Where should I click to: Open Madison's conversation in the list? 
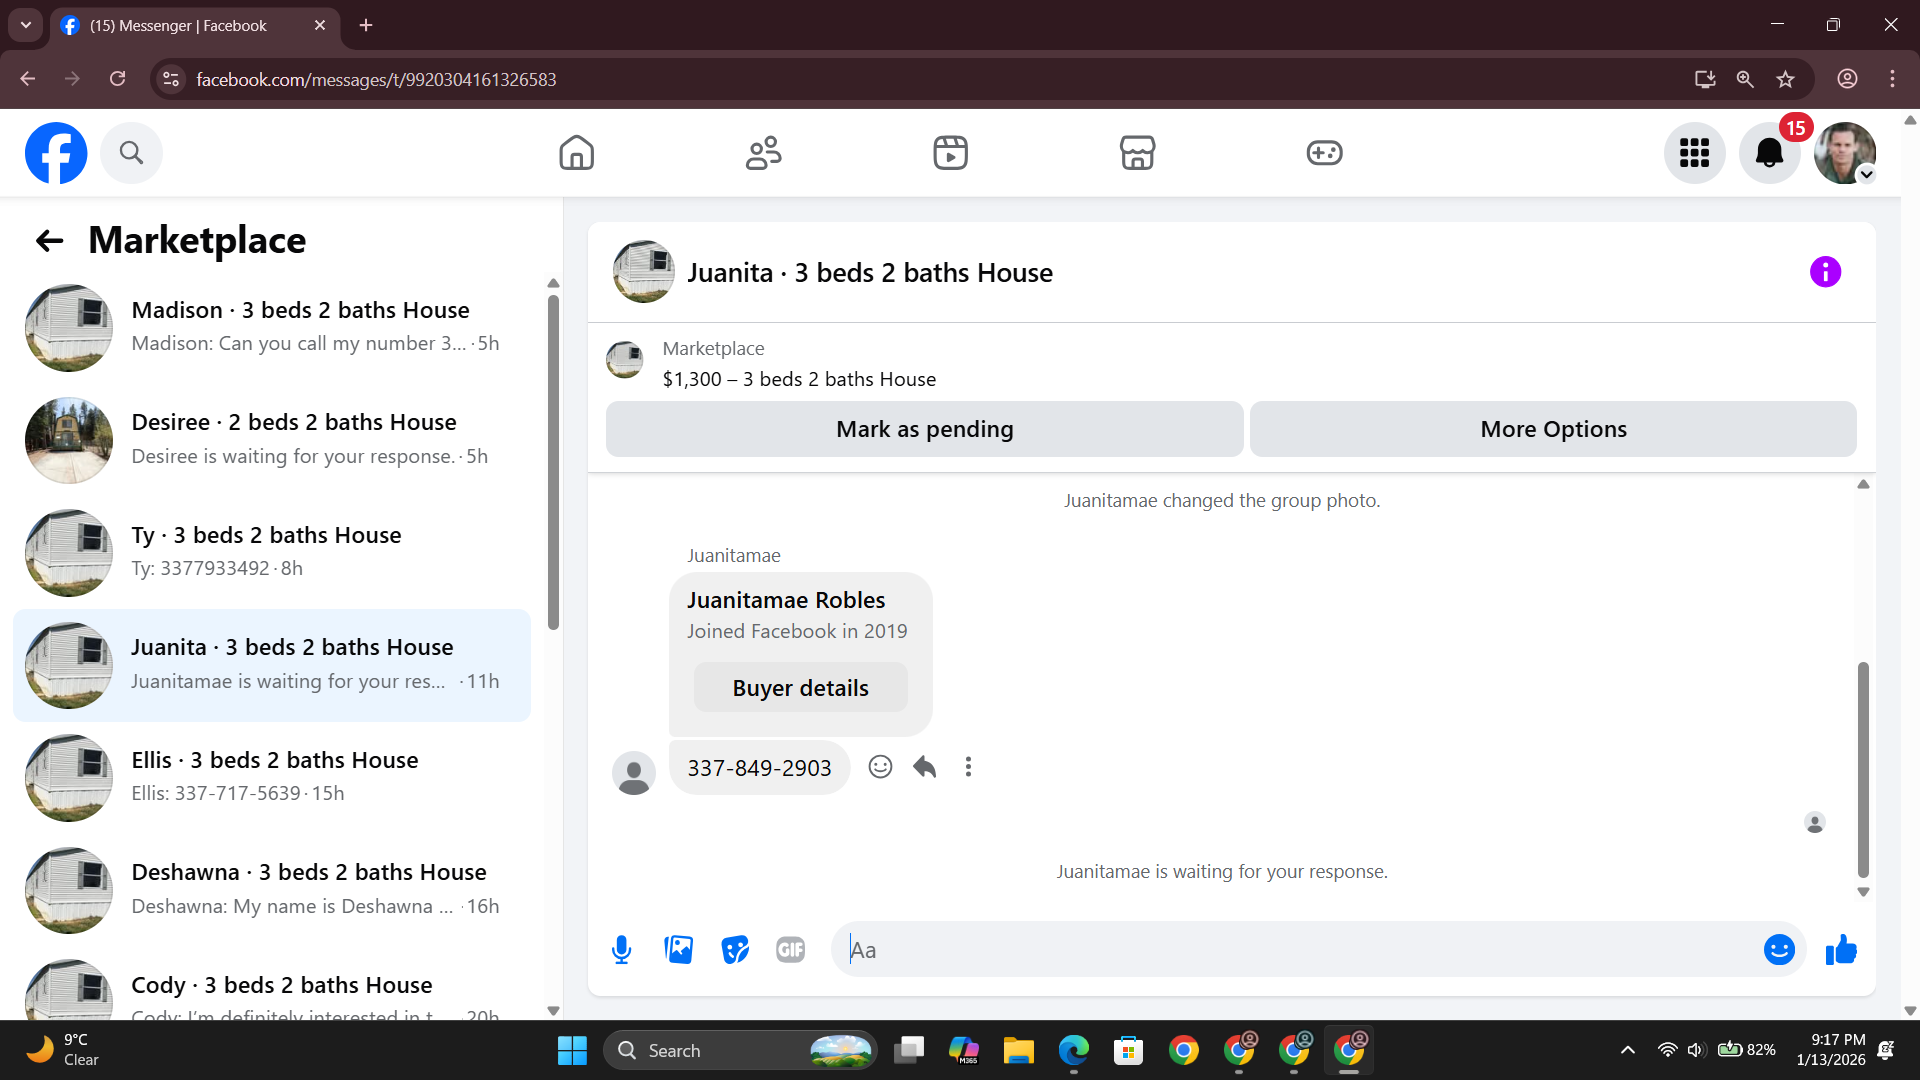click(272, 327)
